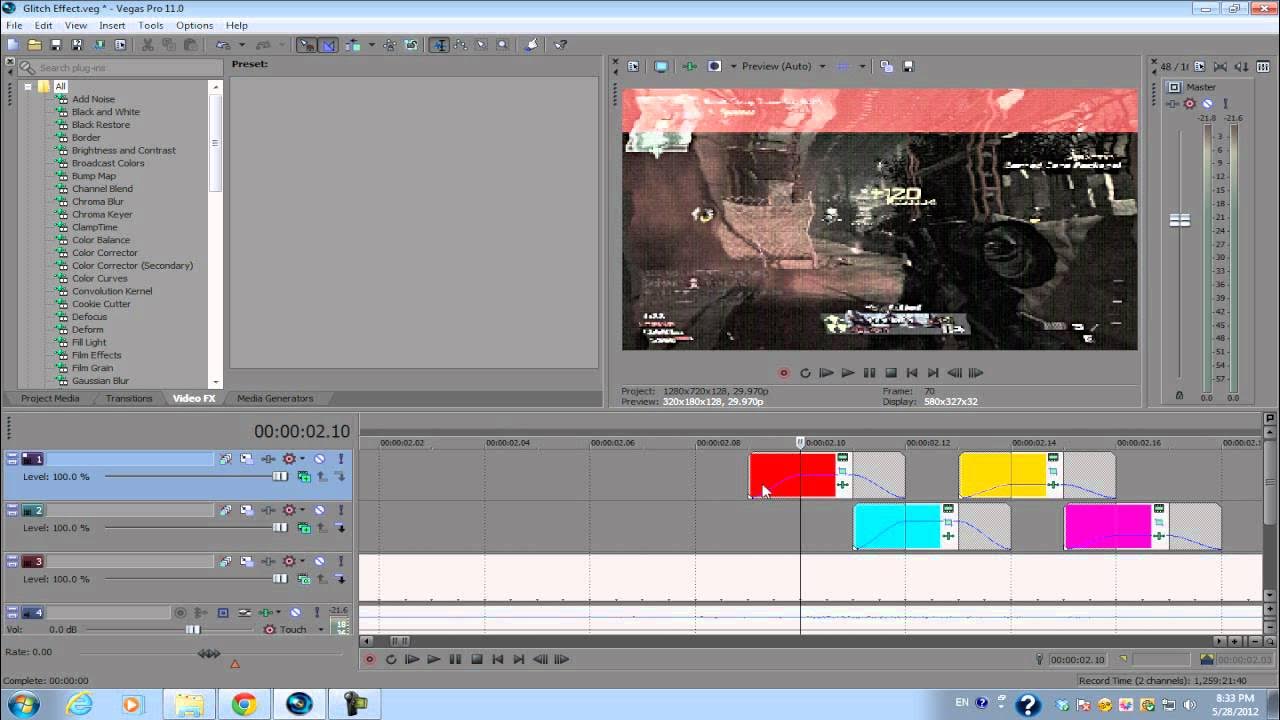The width and height of the screenshot is (1280, 720).
Task: Open the preview Overlays grid dropdown
Action: (x=861, y=66)
